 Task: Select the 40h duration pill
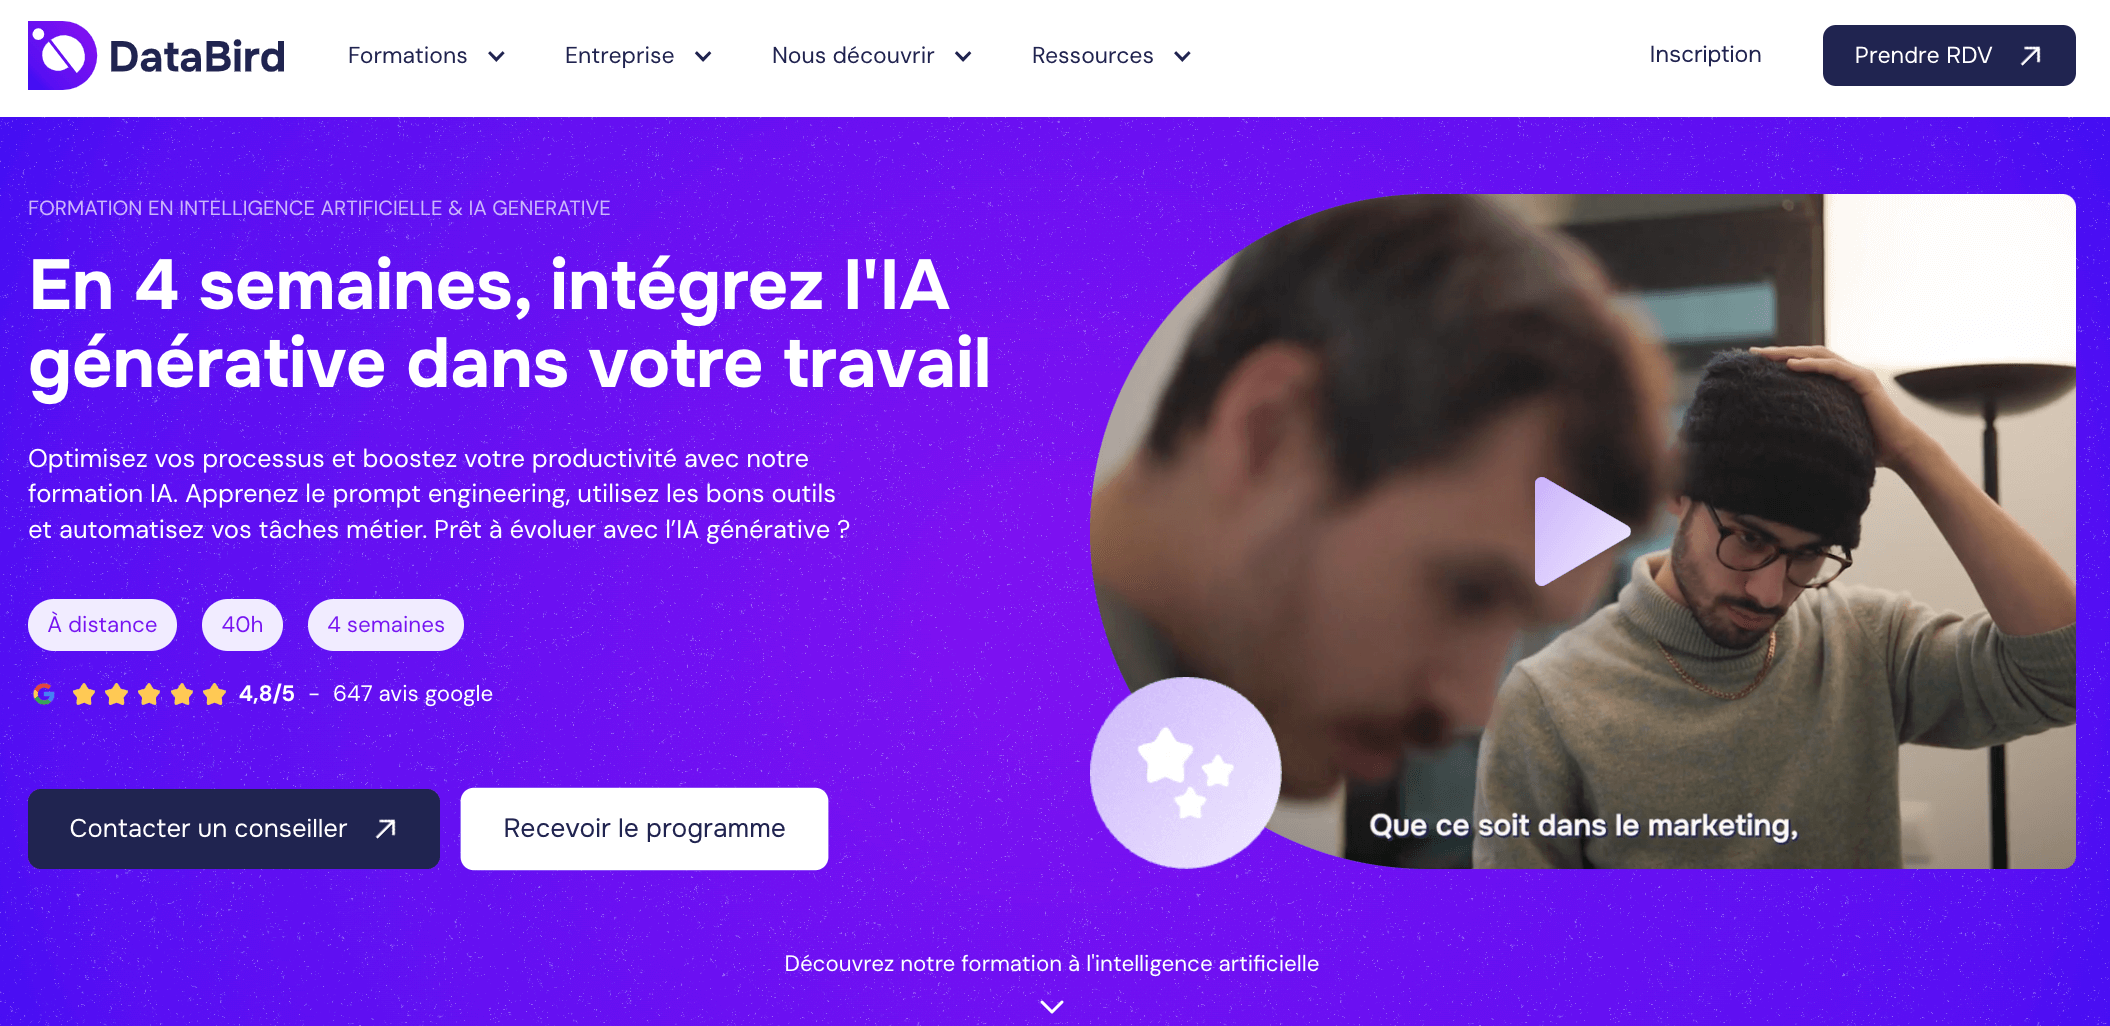click(242, 625)
